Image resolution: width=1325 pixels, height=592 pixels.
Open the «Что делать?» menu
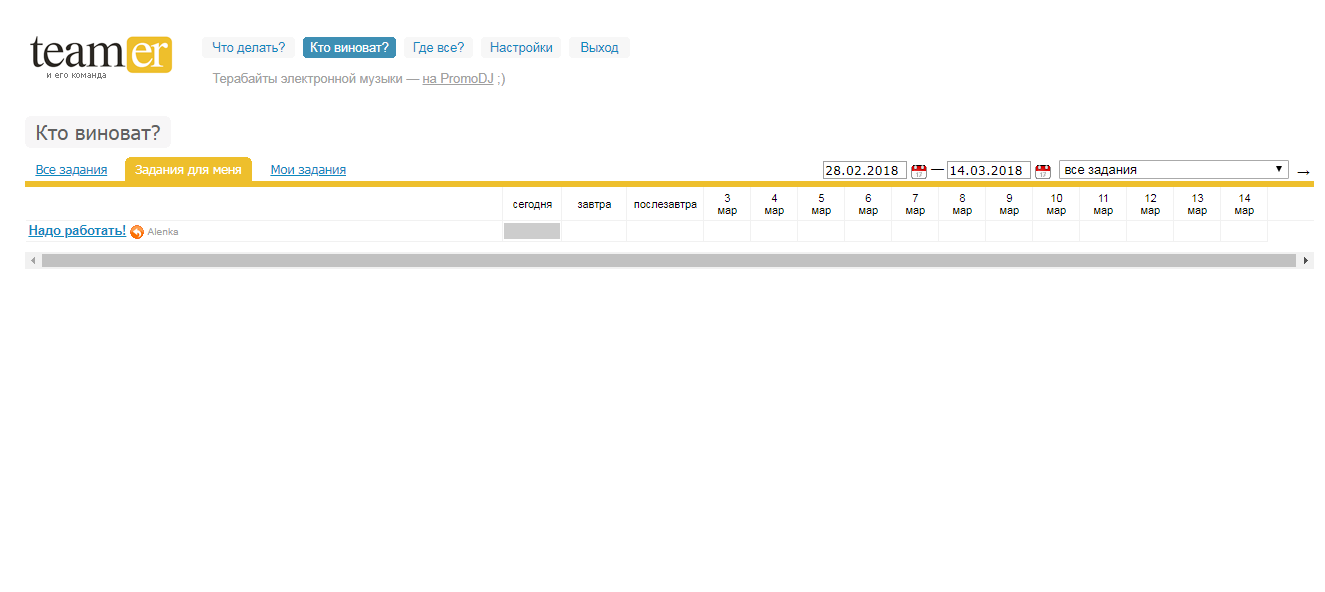(x=248, y=48)
